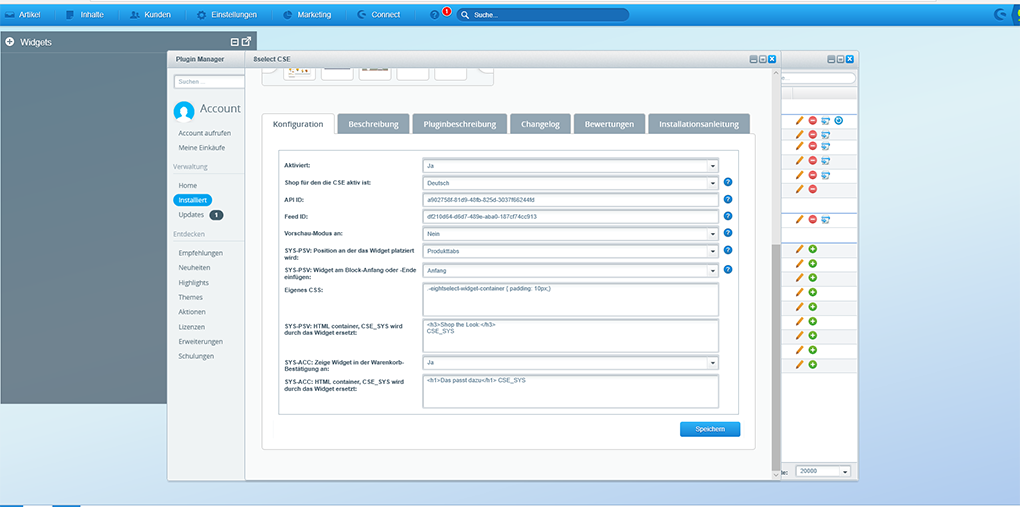
Task: Open the help icon with the red notification badge
Action: tap(435, 15)
